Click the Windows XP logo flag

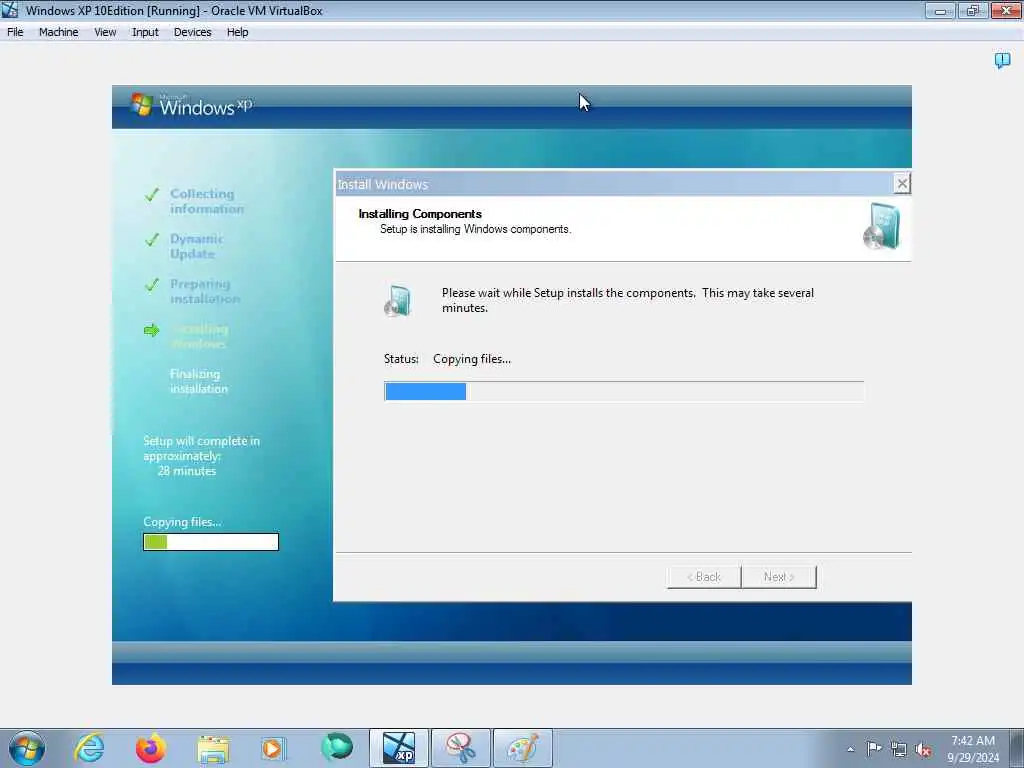click(141, 104)
